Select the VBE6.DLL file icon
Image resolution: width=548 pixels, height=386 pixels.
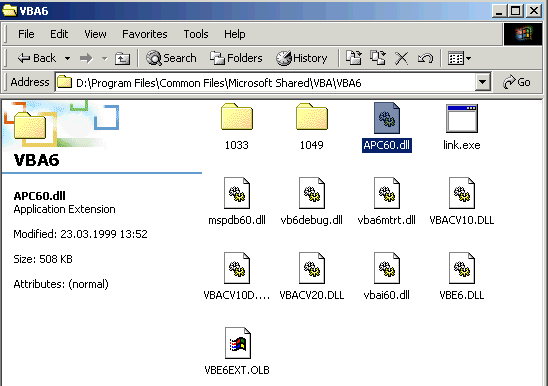tap(462, 268)
